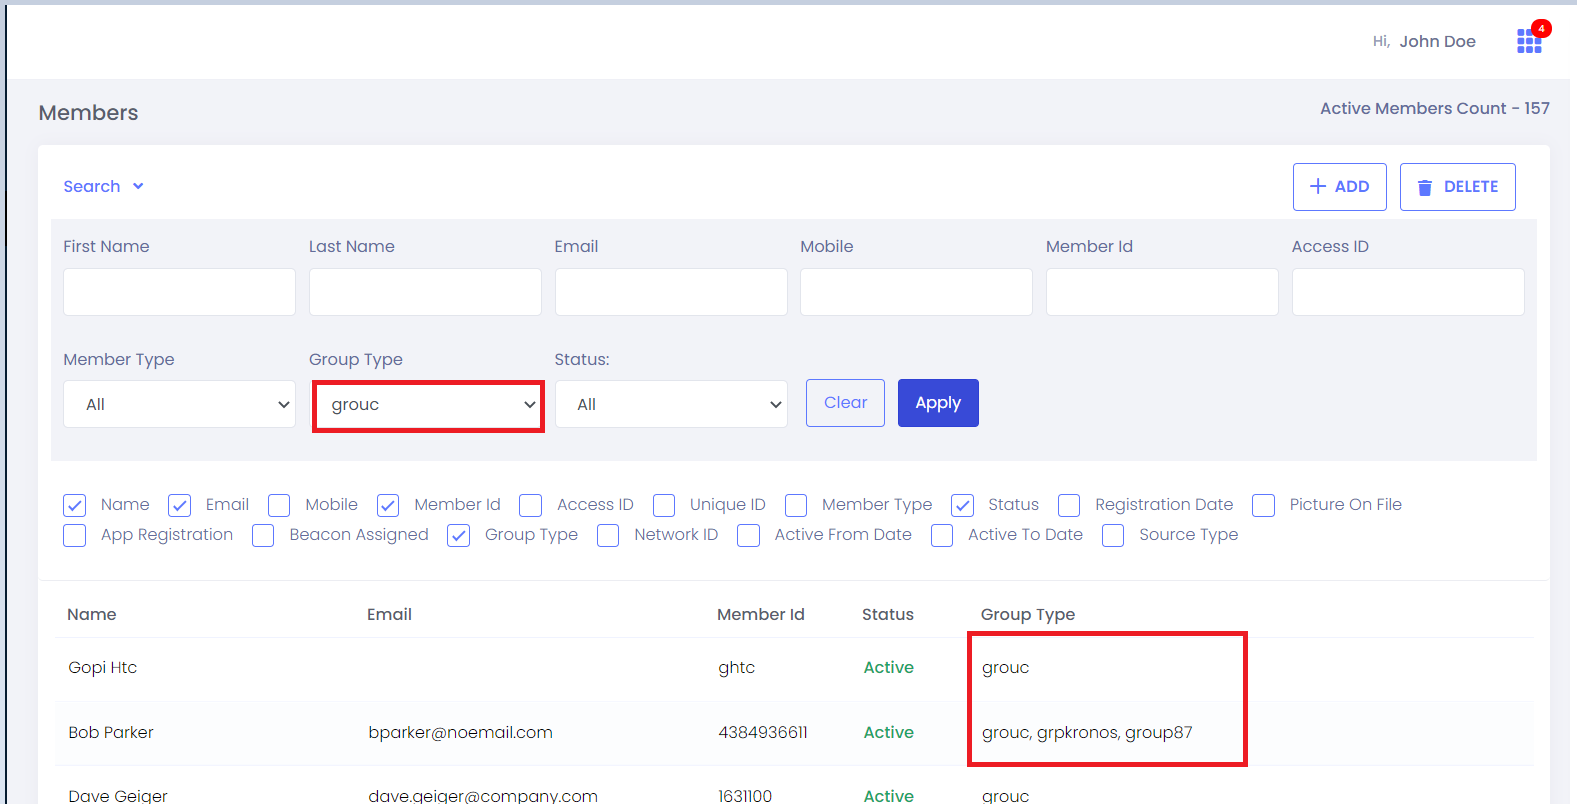Enable the Mobile column checkbox
Viewport: 1577px width, 804px height.
pos(279,505)
